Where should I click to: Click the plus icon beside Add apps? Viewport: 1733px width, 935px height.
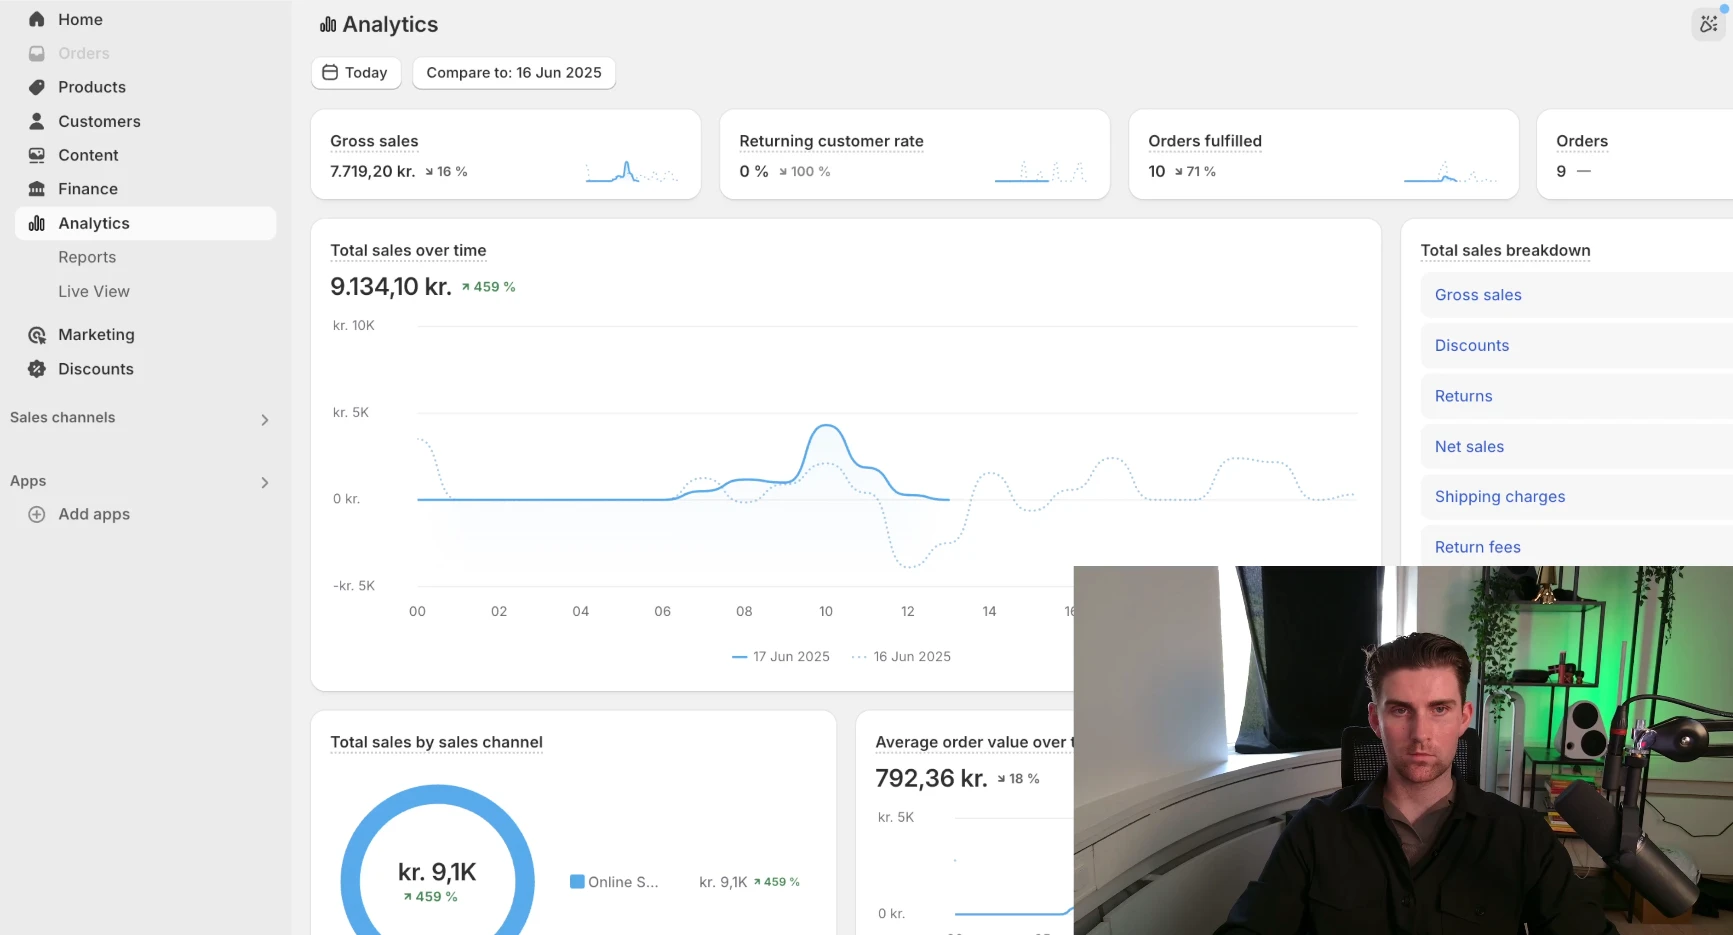click(37, 514)
